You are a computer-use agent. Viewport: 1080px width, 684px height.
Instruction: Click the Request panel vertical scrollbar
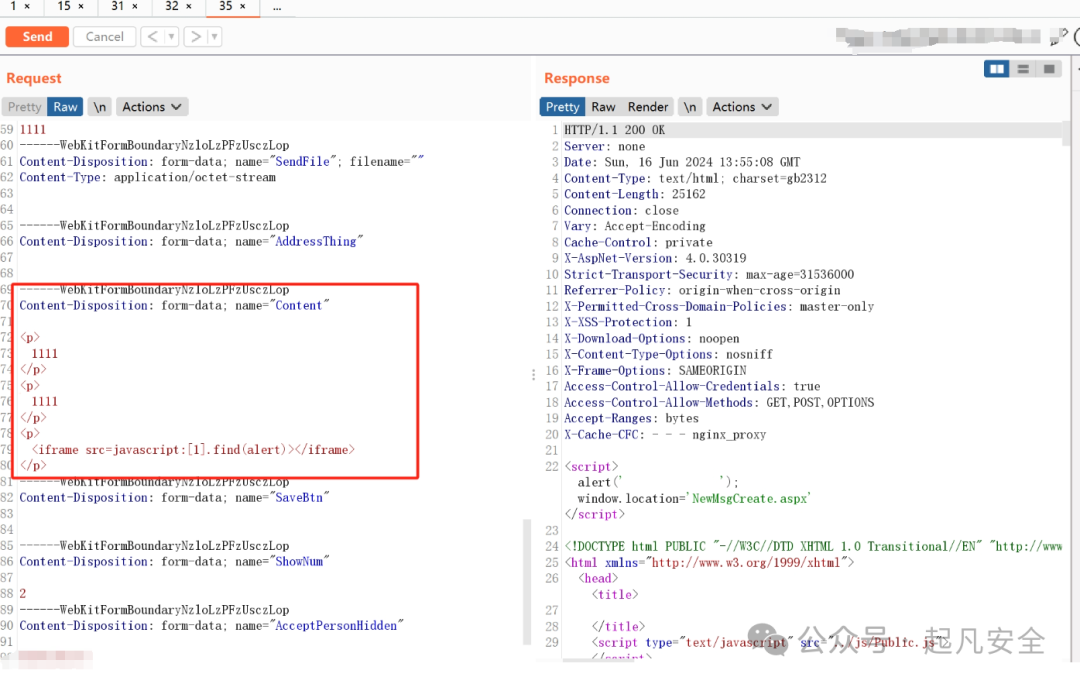(x=527, y=581)
